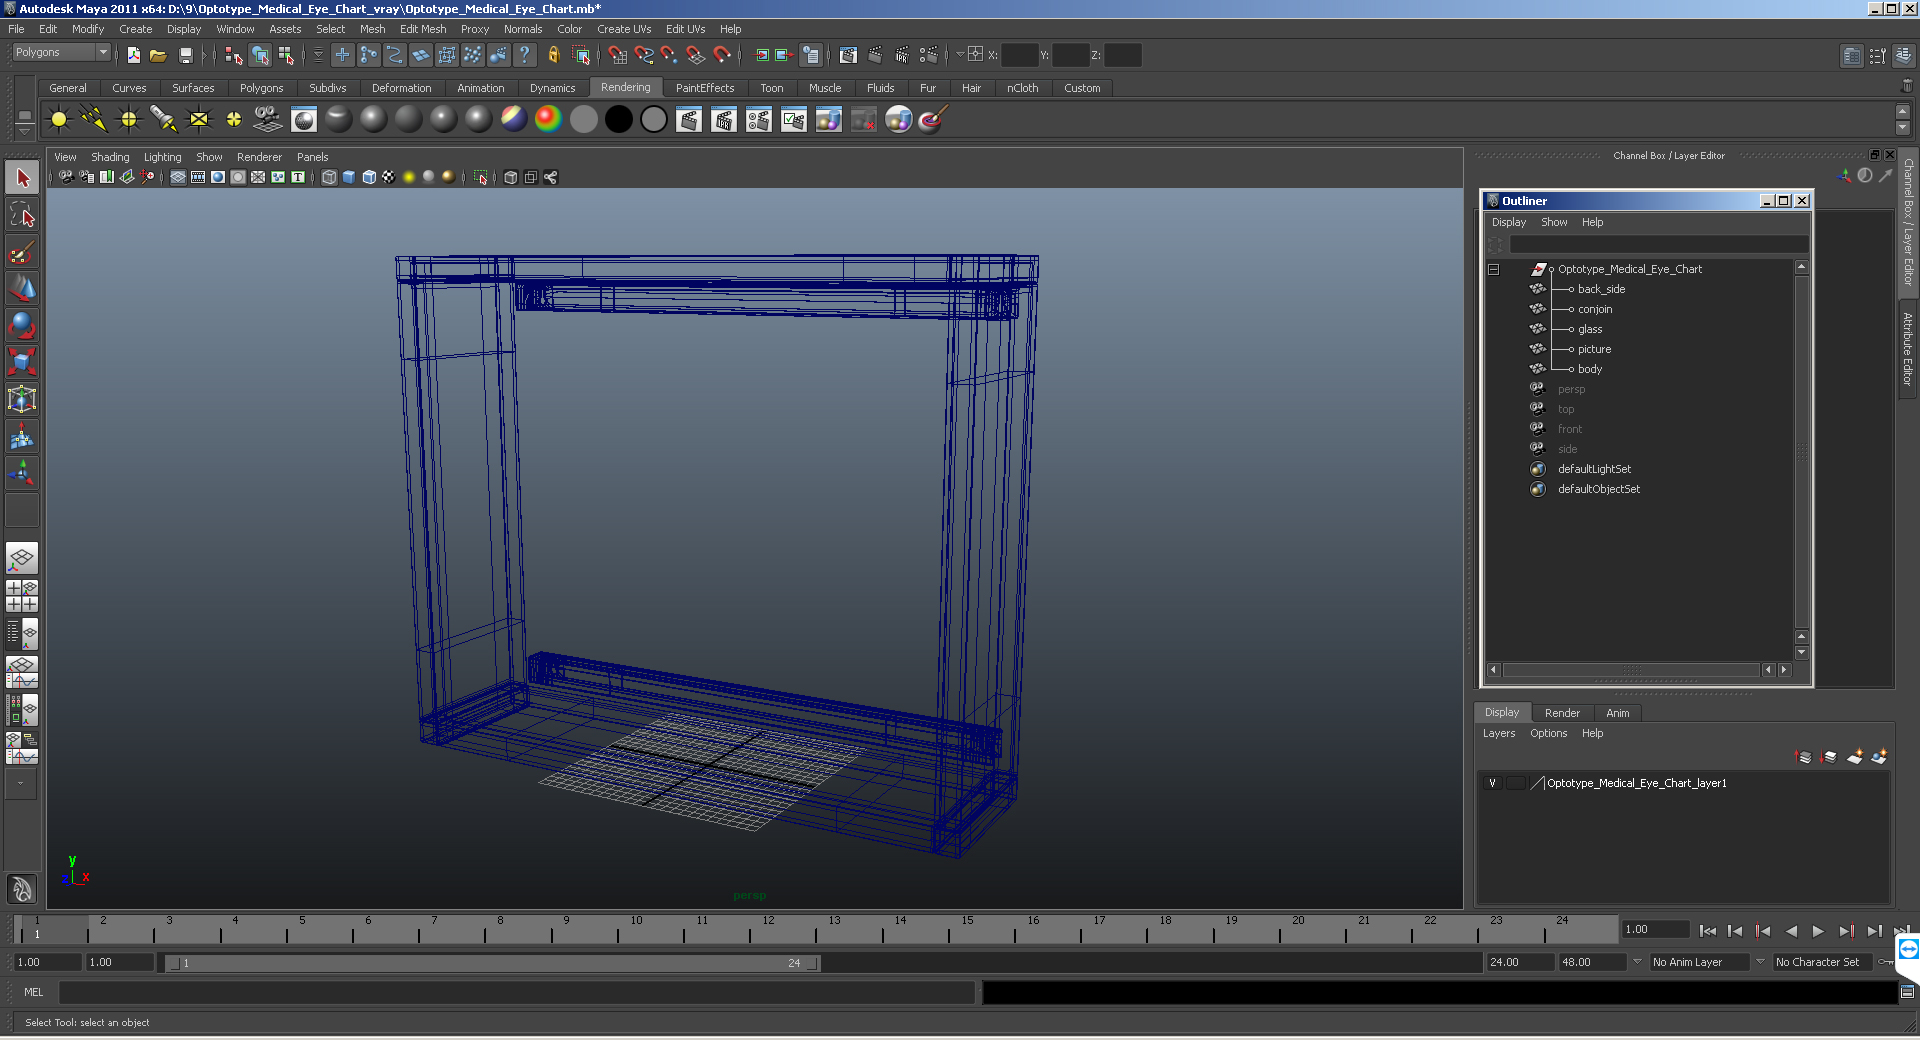
Task: Open the Create UVs menu
Action: coord(624,29)
